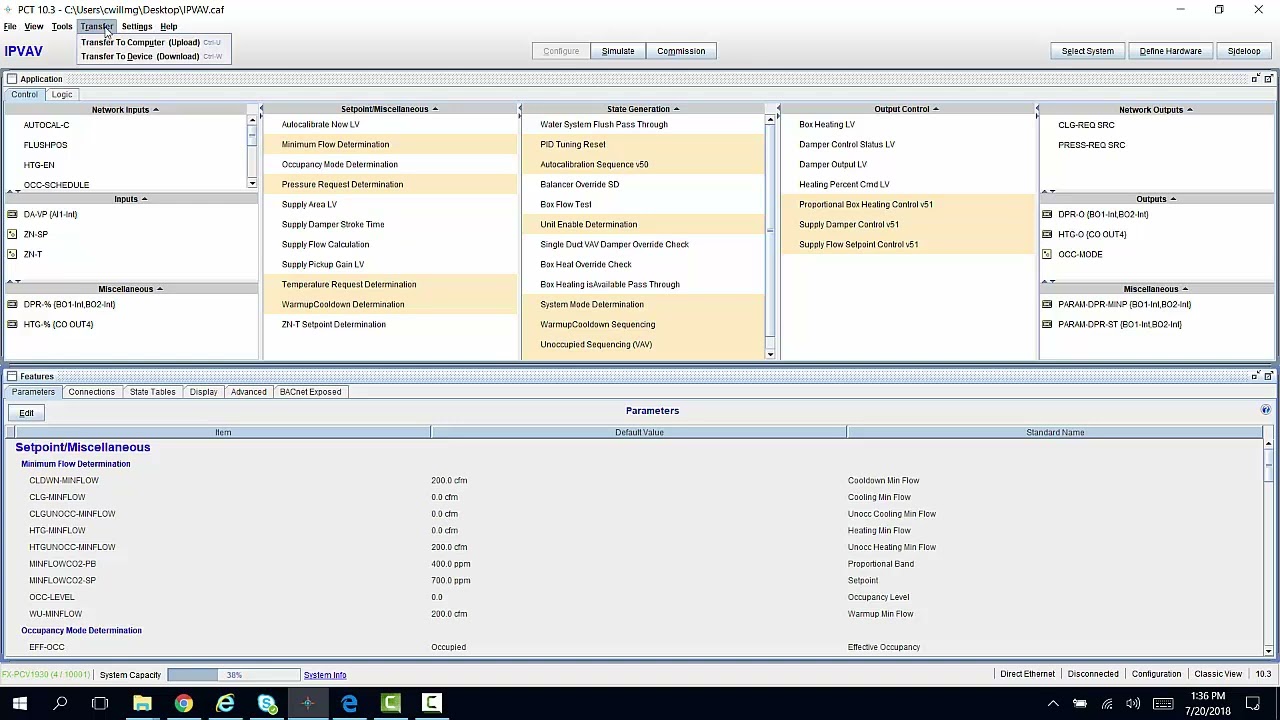Image resolution: width=1280 pixels, height=720 pixels.
Task: Open taskbar search
Action: click(x=60, y=703)
